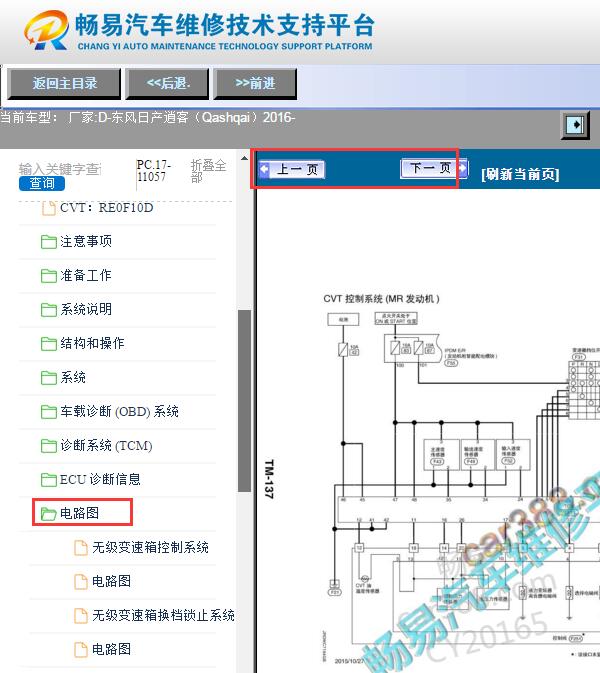The height and width of the screenshot is (673, 600).
Task: Click the folder icon beside 注意事项
Action: (x=48, y=242)
